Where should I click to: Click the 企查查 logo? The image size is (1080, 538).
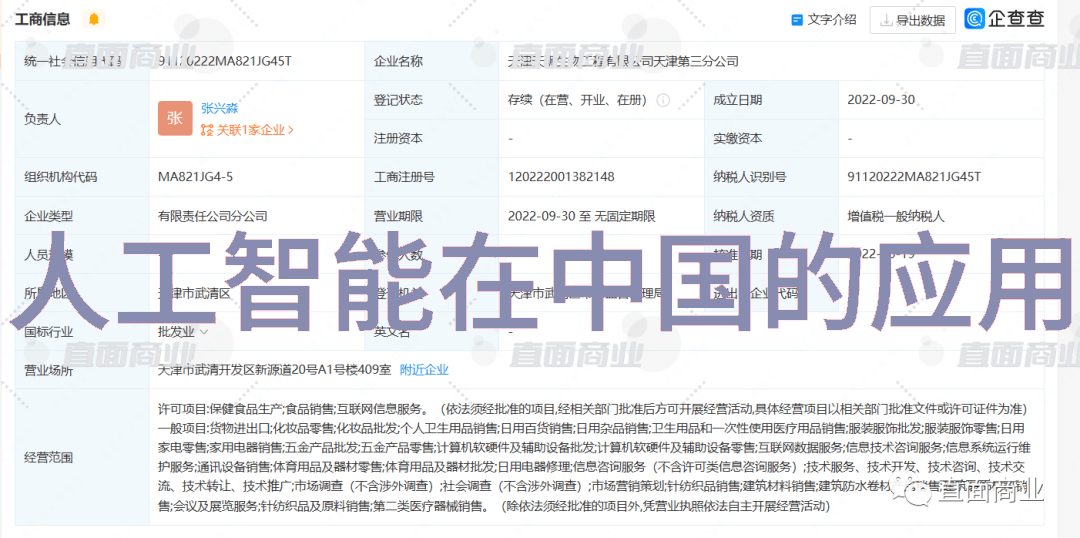pos(1005,19)
